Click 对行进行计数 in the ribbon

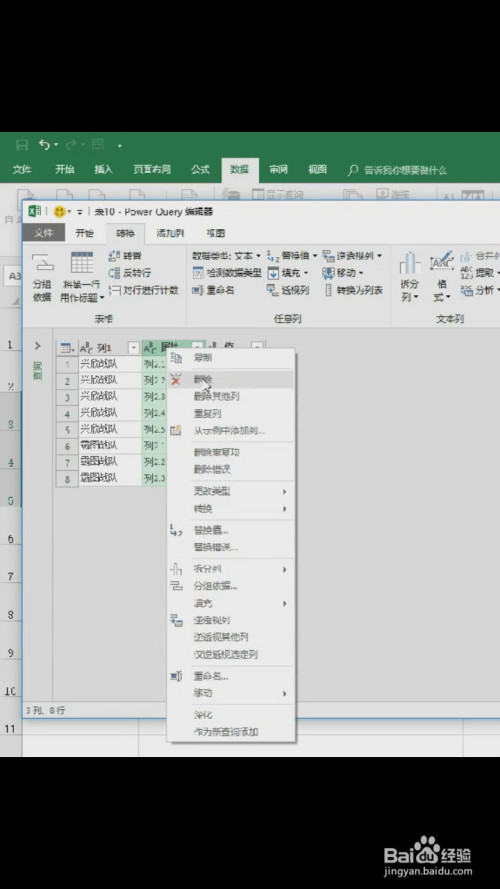143,290
